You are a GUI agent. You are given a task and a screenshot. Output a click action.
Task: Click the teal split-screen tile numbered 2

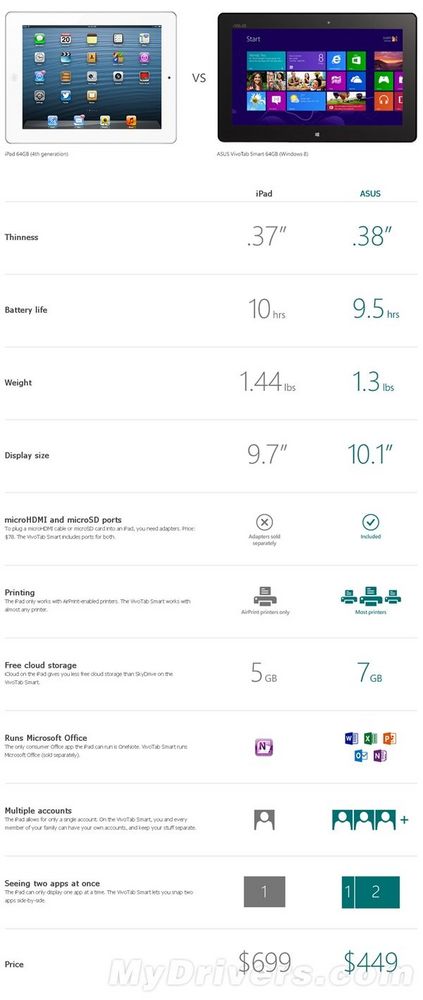tap(377, 892)
